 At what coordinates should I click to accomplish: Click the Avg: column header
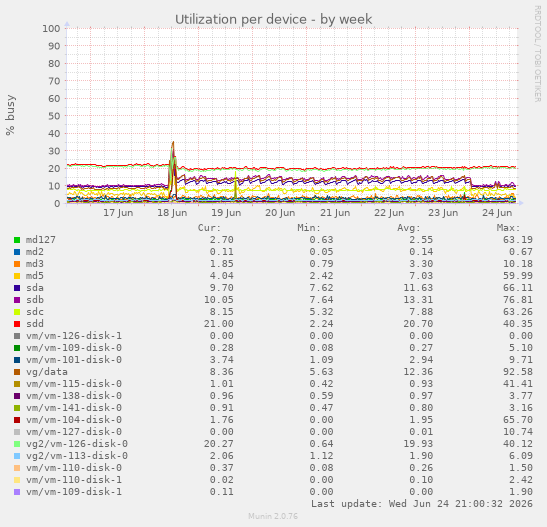tap(409, 228)
